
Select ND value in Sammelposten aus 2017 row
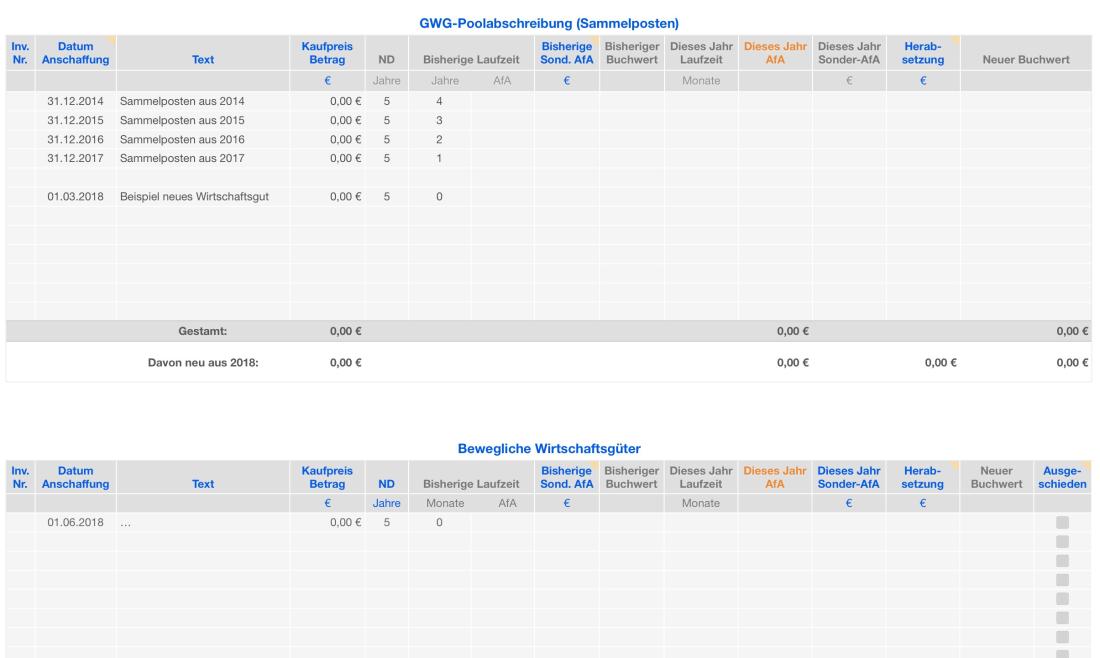point(385,158)
